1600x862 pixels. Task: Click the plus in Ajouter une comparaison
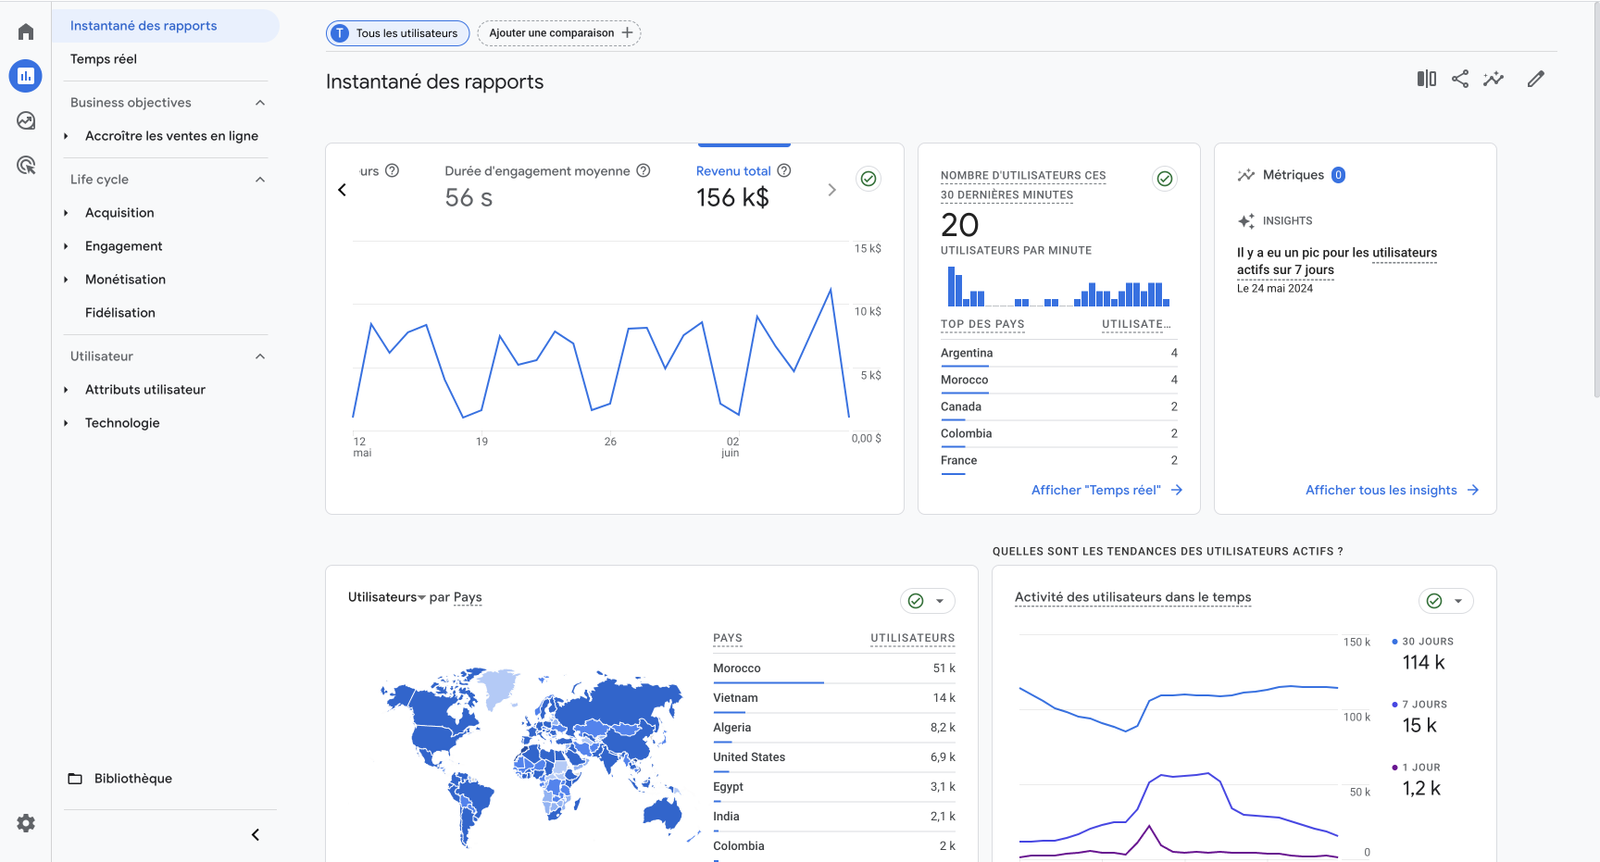tap(627, 33)
